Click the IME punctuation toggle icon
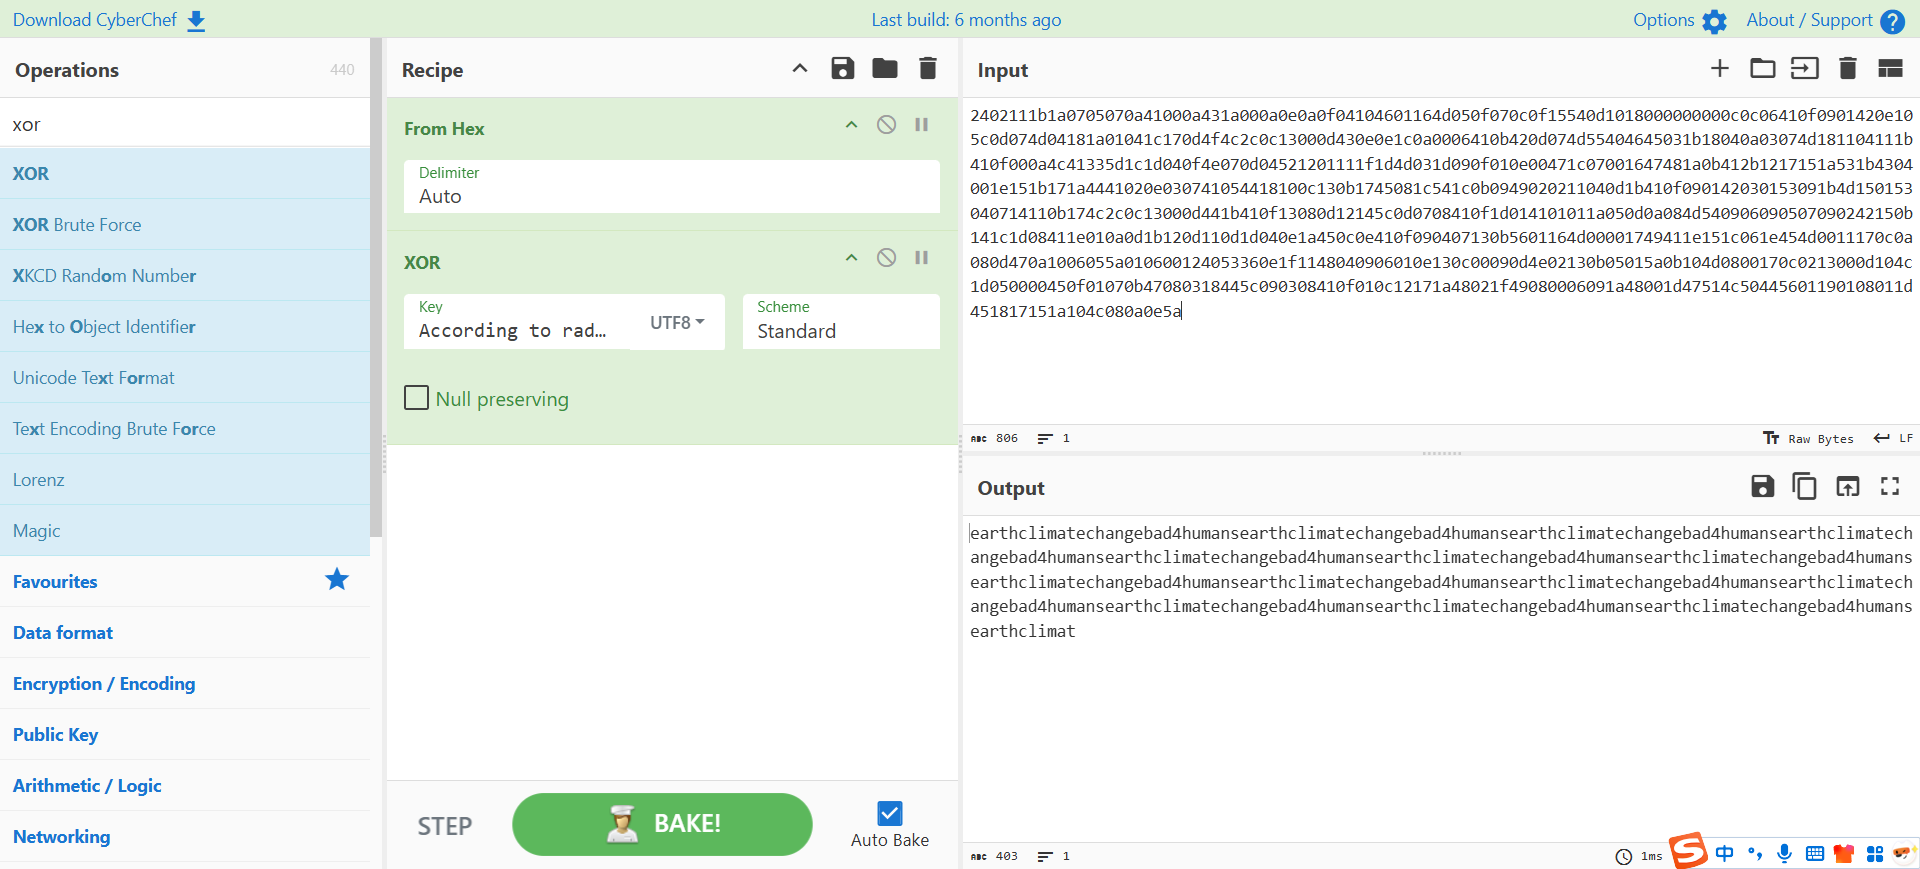The image size is (1920, 869). 1755,853
